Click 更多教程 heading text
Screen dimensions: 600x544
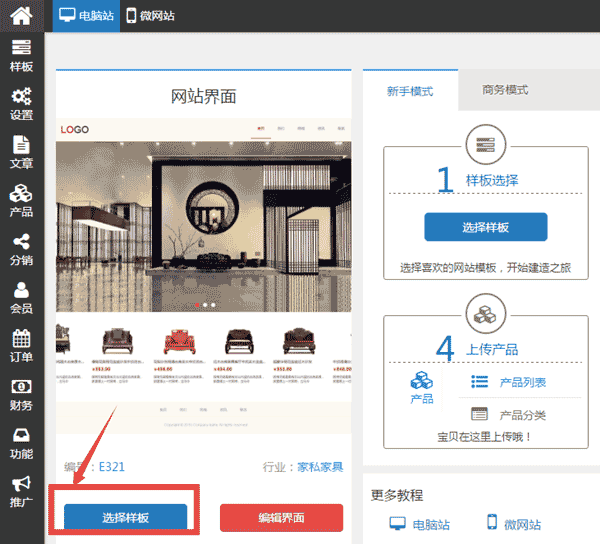click(397, 495)
